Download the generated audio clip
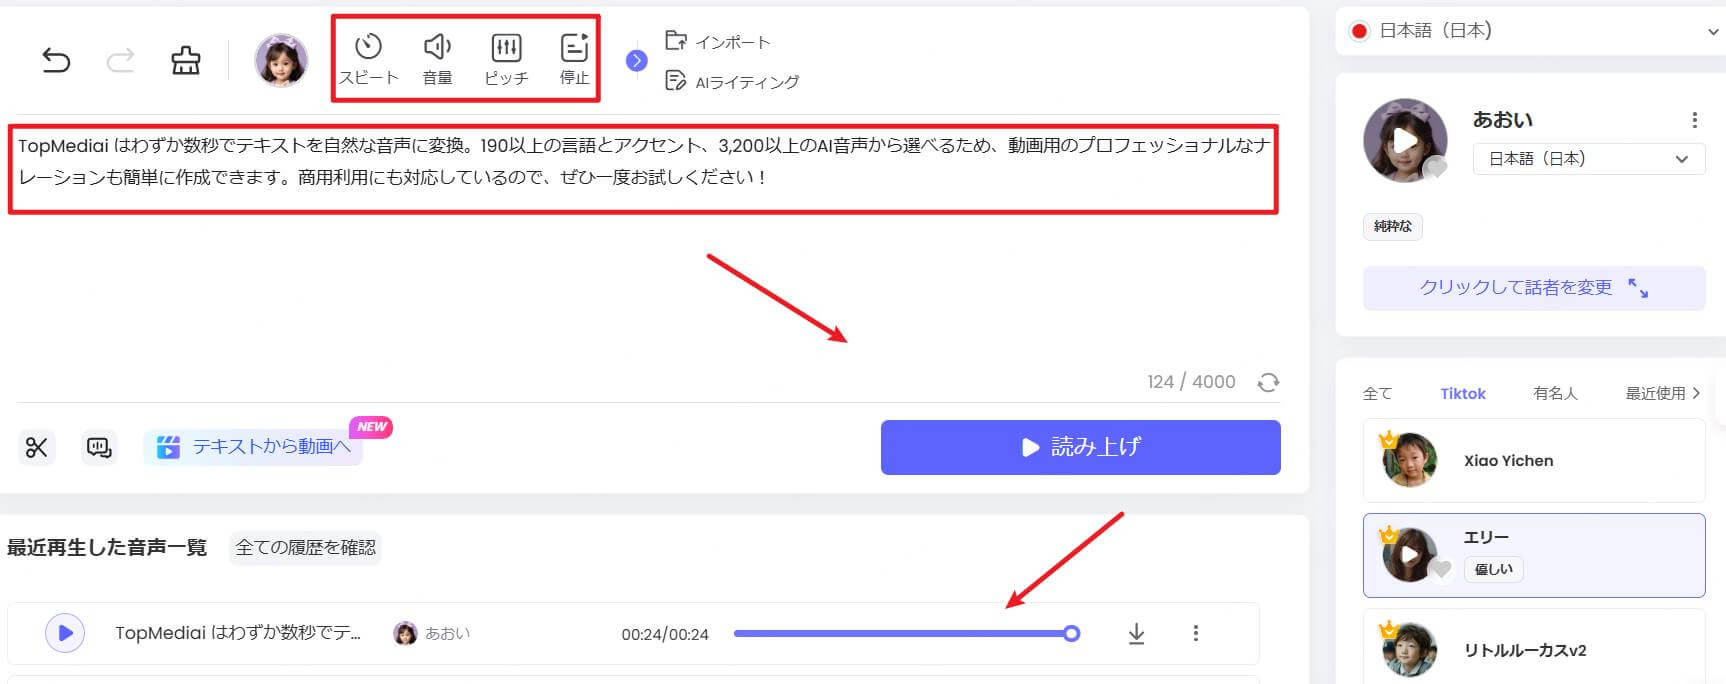The height and width of the screenshot is (684, 1726). tap(1136, 633)
